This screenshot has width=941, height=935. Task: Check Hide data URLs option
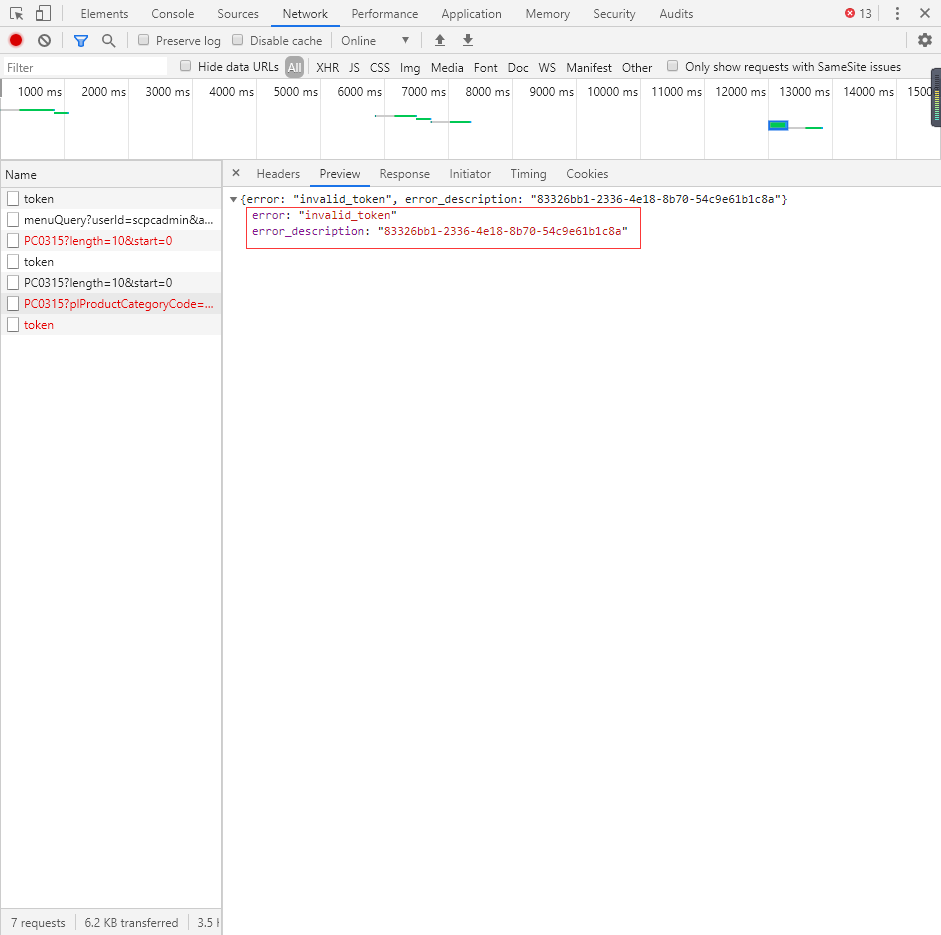[x=185, y=66]
